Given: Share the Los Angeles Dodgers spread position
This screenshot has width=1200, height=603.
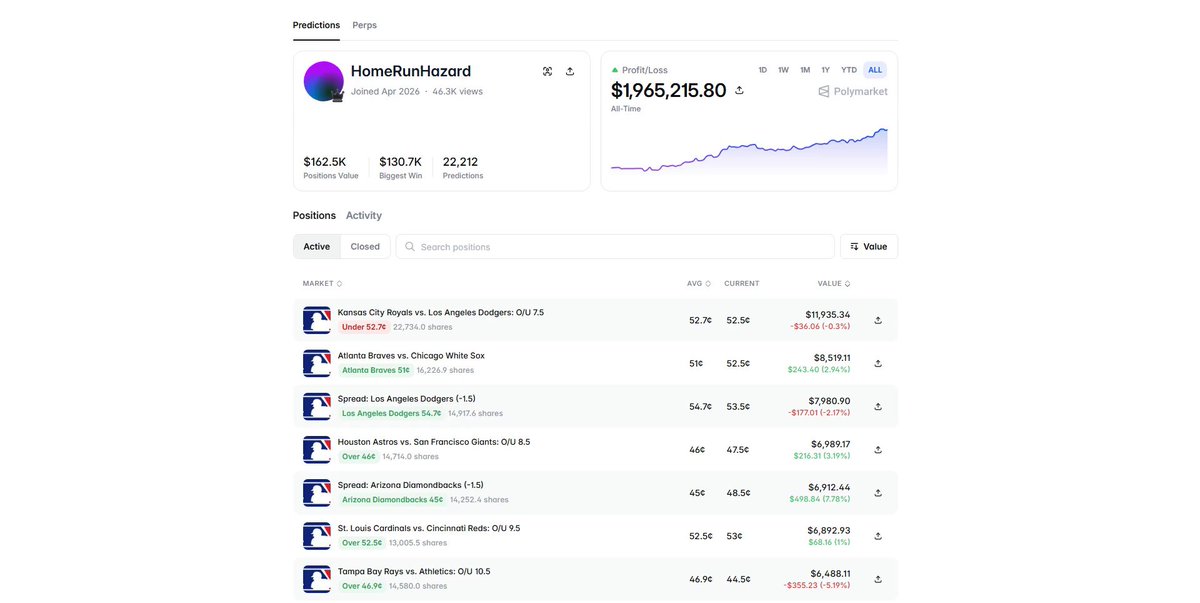Looking at the screenshot, I should click(x=878, y=406).
